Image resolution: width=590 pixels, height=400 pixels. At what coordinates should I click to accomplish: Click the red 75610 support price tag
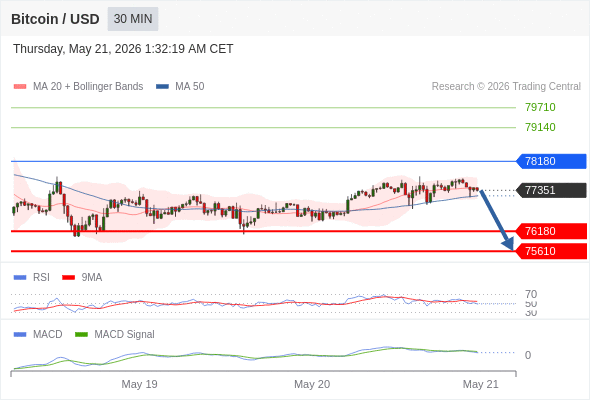(551, 251)
